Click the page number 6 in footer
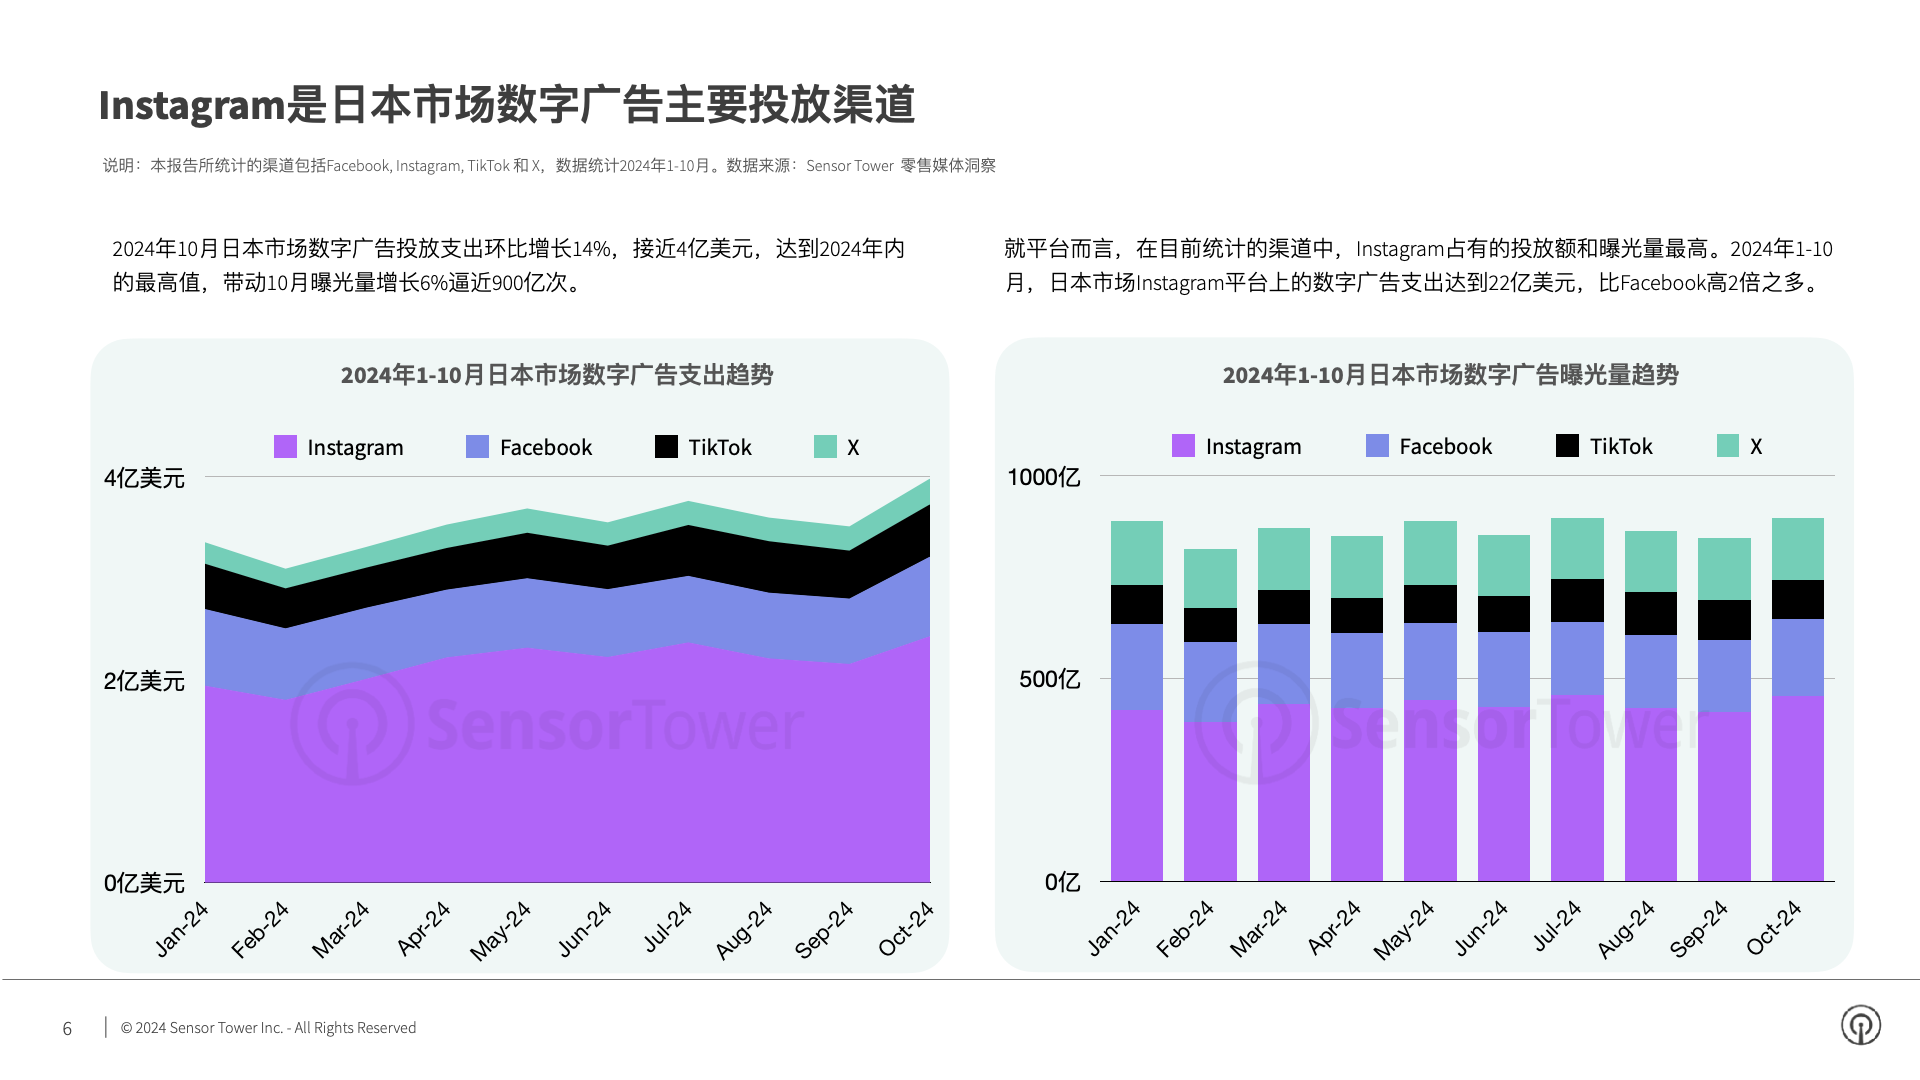1920x1080 pixels. (67, 1028)
